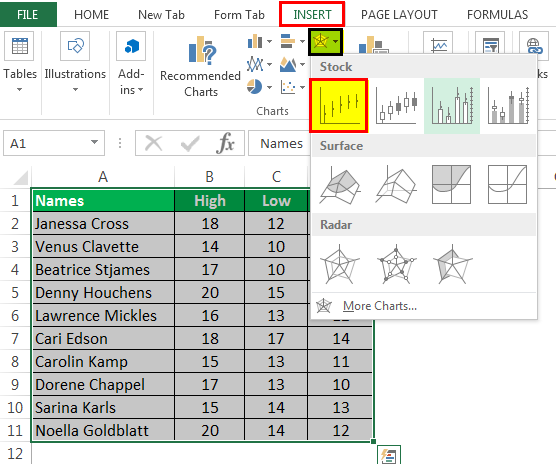Image resolution: width=556 pixels, height=464 pixels.
Task: Choose the Contour surface chart
Action: [451, 184]
